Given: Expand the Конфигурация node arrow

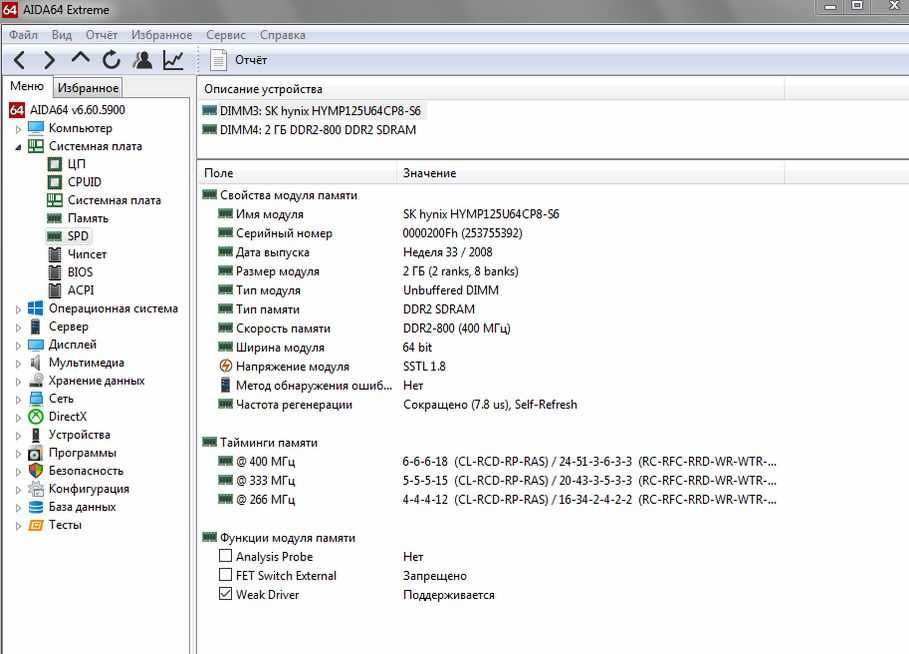Looking at the screenshot, I should coord(18,490).
